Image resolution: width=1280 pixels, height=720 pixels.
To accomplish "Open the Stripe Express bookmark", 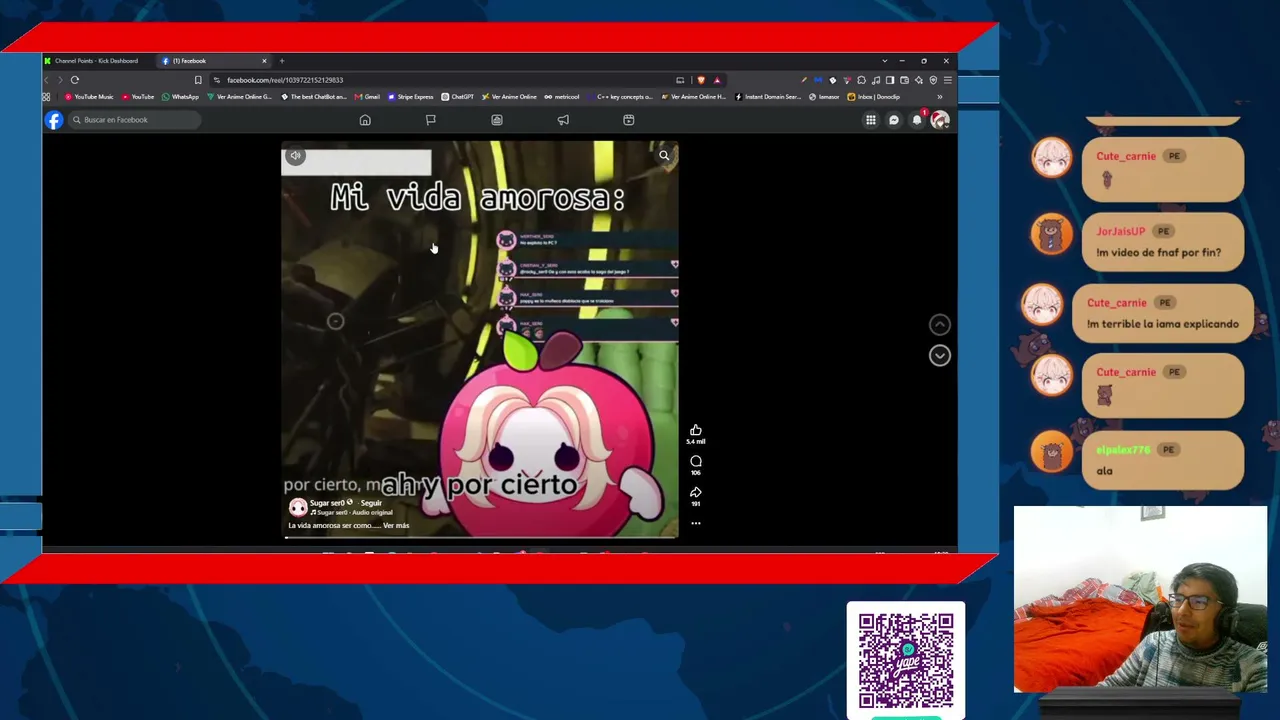I will [x=411, y=97].
